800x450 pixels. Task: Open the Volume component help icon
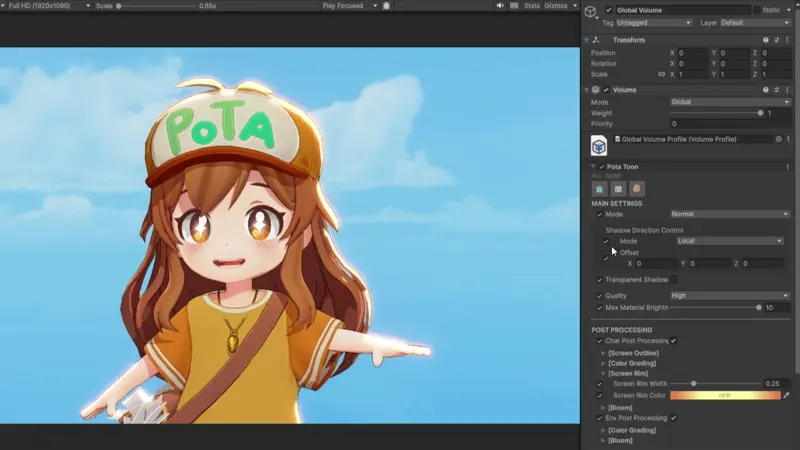(765, 90)
